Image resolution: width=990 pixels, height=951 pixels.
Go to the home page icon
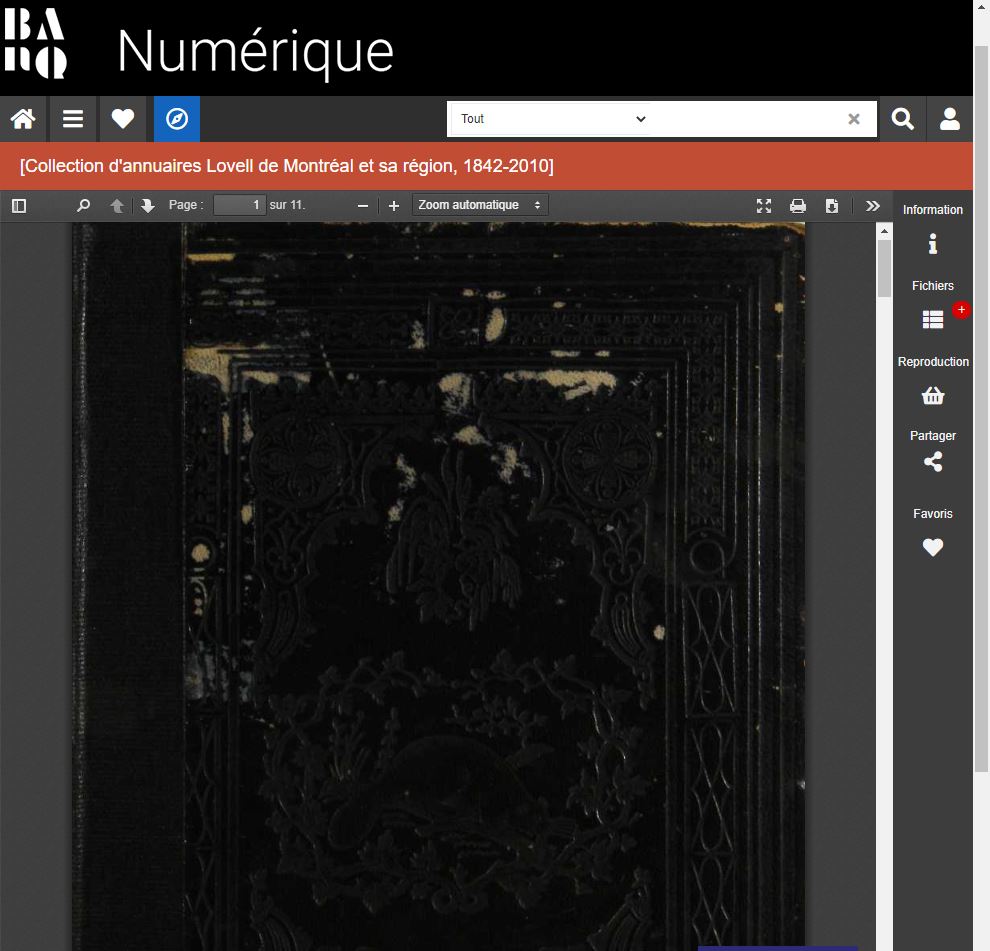(23, 119)
